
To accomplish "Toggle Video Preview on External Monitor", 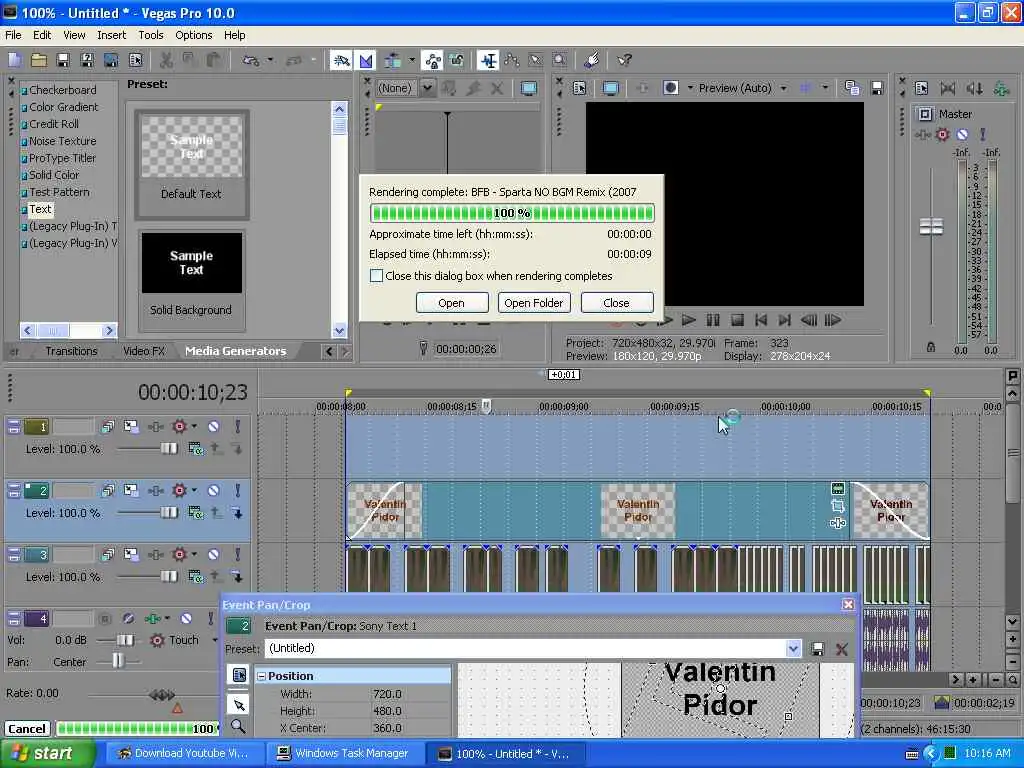I will pyautogui.click(x=610, y=88).
